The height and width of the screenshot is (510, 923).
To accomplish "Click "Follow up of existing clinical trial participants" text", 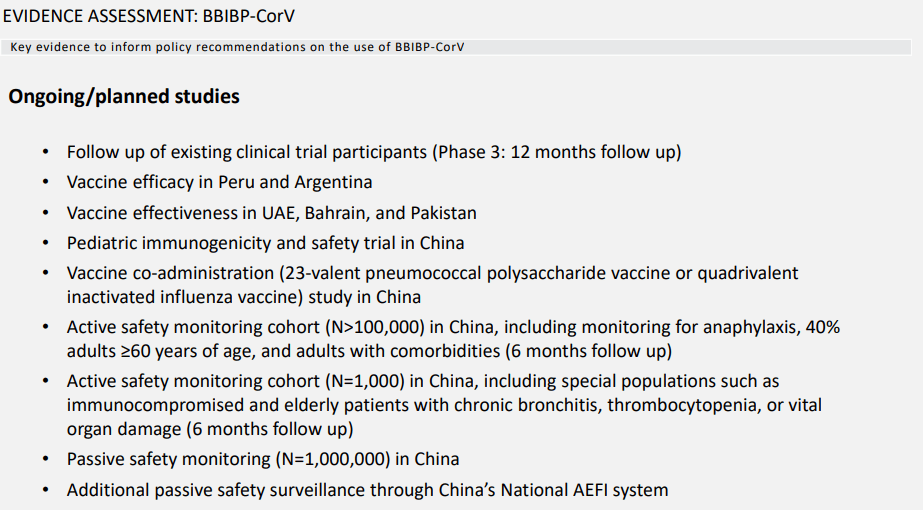I will (x=247, y=153).
